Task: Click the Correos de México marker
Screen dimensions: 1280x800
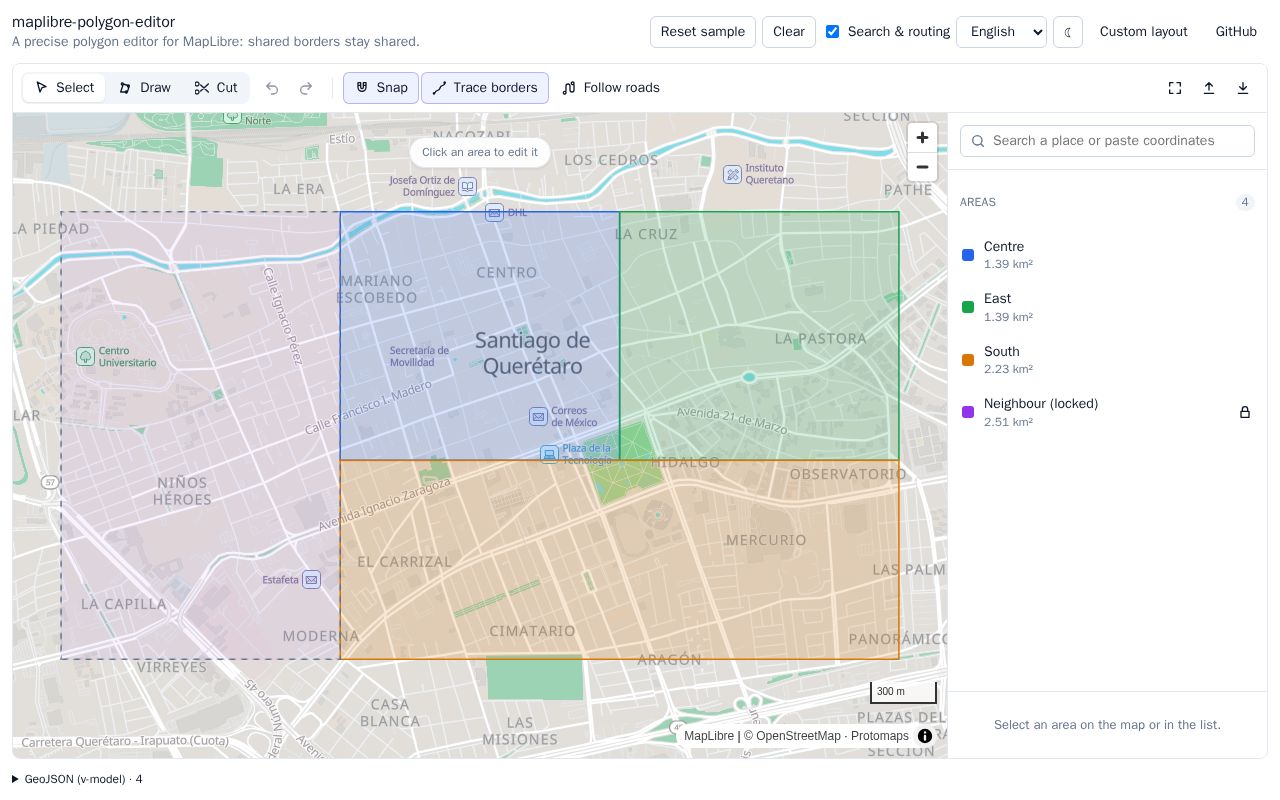Action: coord(538,416)
